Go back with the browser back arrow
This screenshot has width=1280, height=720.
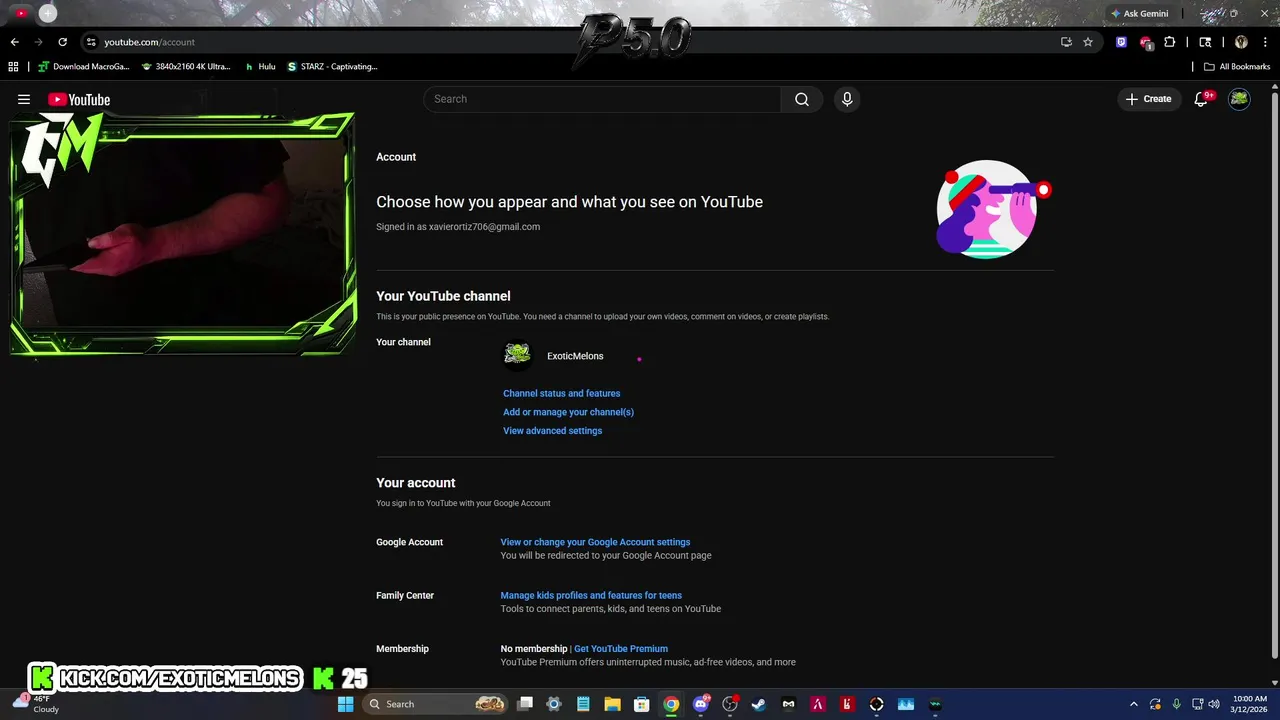point(14,42)
